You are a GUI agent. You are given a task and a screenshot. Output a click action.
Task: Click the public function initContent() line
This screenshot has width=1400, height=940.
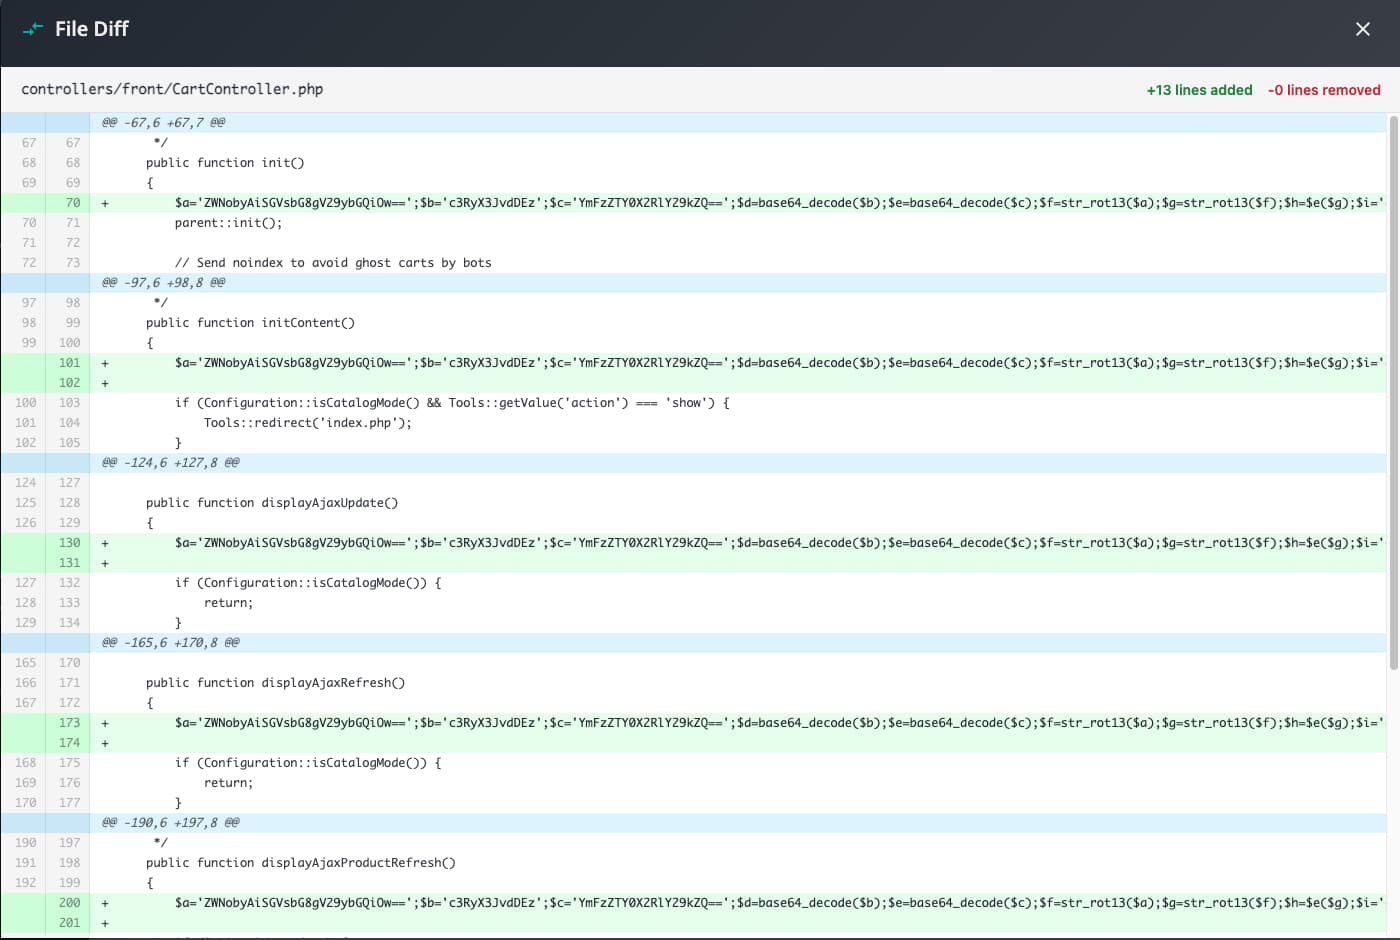(x=250, y=323)
